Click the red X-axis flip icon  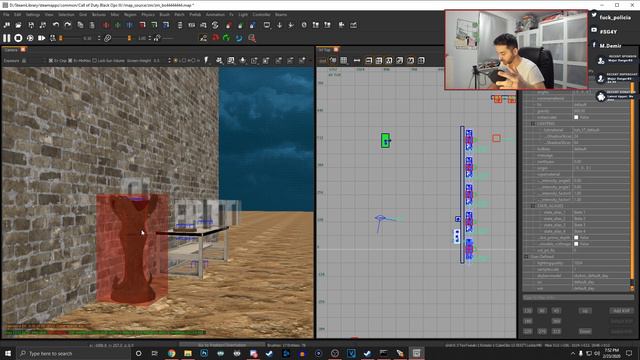[106, 25]
